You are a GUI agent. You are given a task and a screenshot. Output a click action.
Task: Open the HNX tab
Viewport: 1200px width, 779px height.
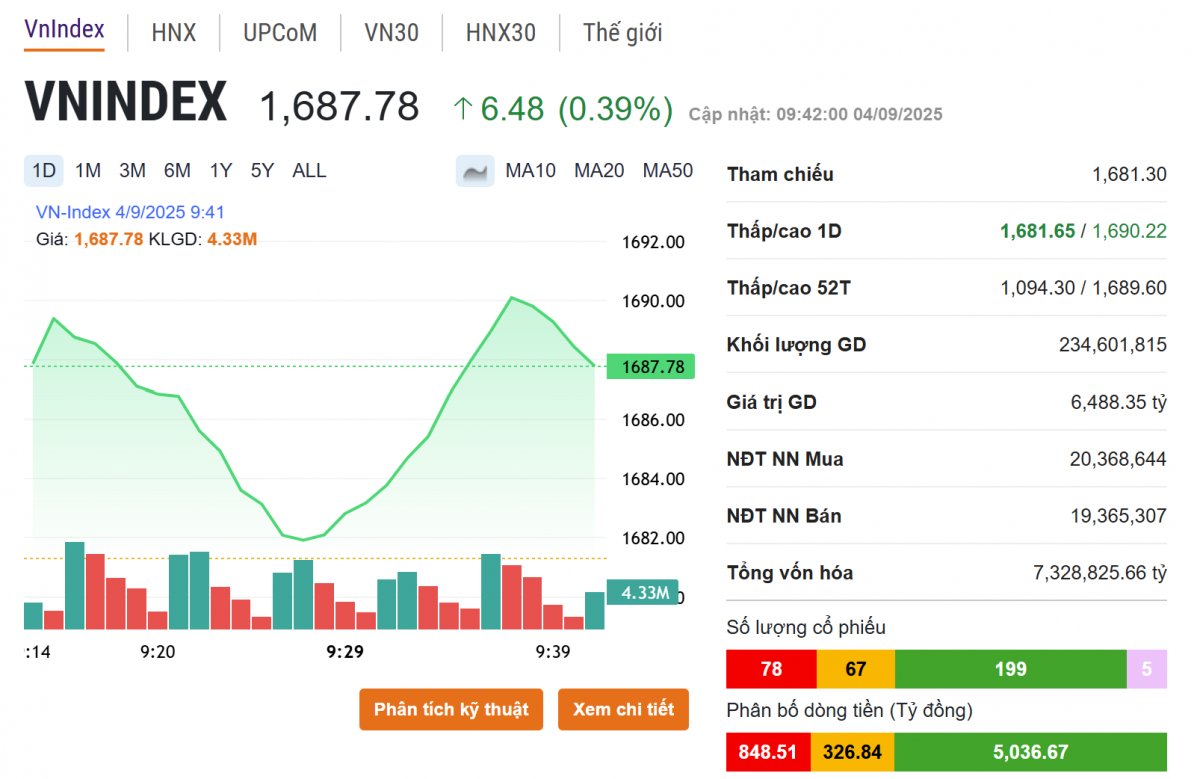[x=174, y=33]
